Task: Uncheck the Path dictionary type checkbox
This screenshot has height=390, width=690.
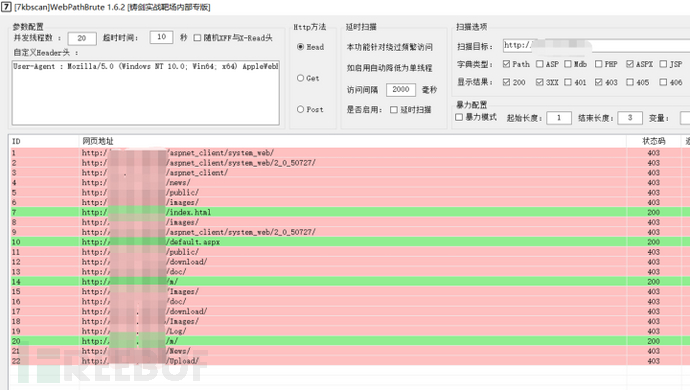Action: coord(506,64)
